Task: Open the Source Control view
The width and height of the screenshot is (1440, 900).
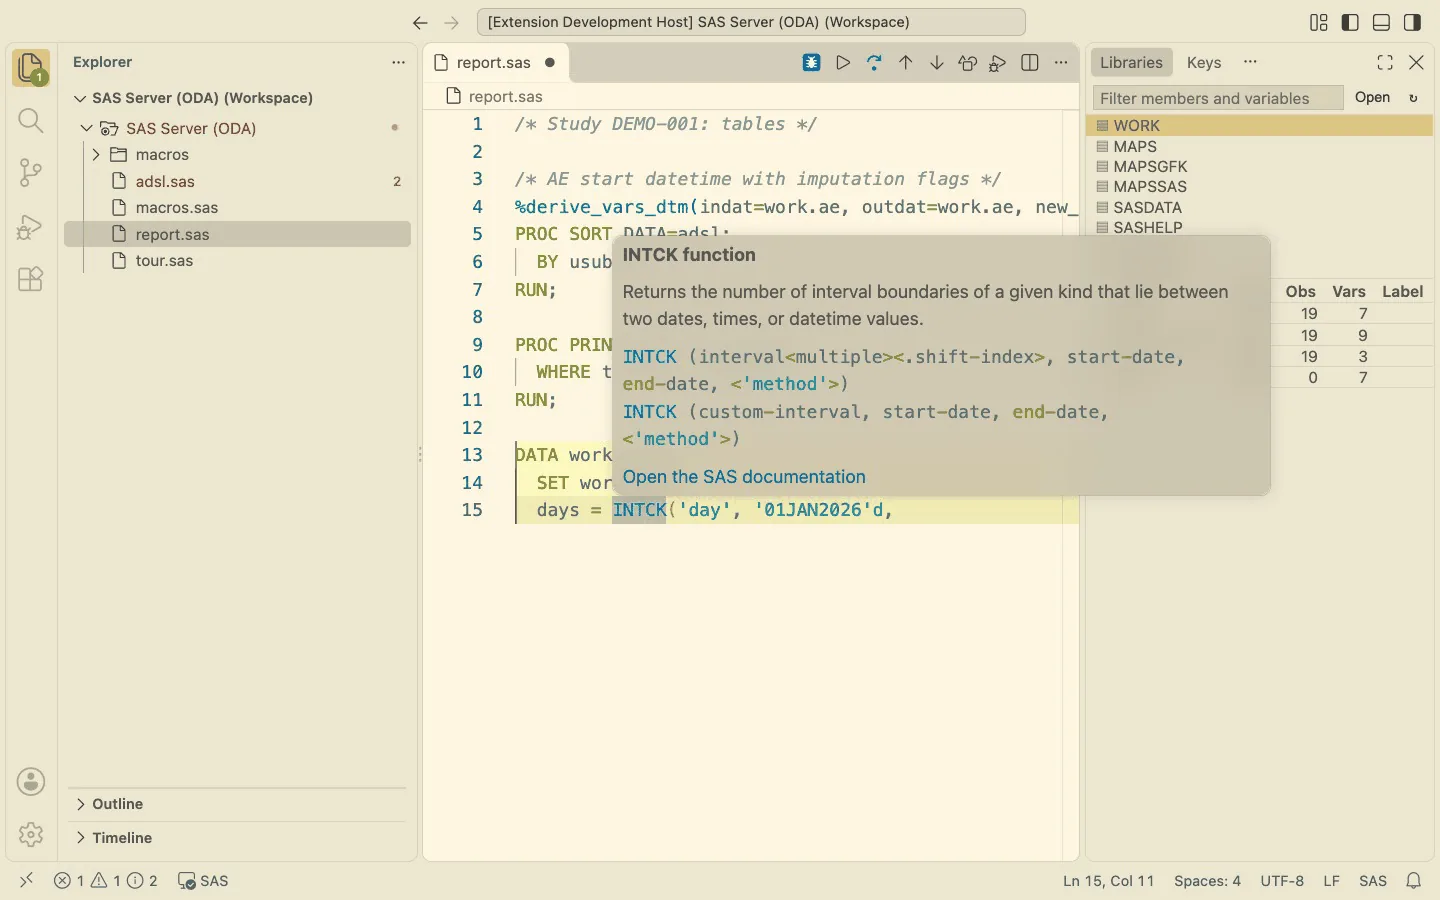Action: pyautogui.click(x=31, y=173)
